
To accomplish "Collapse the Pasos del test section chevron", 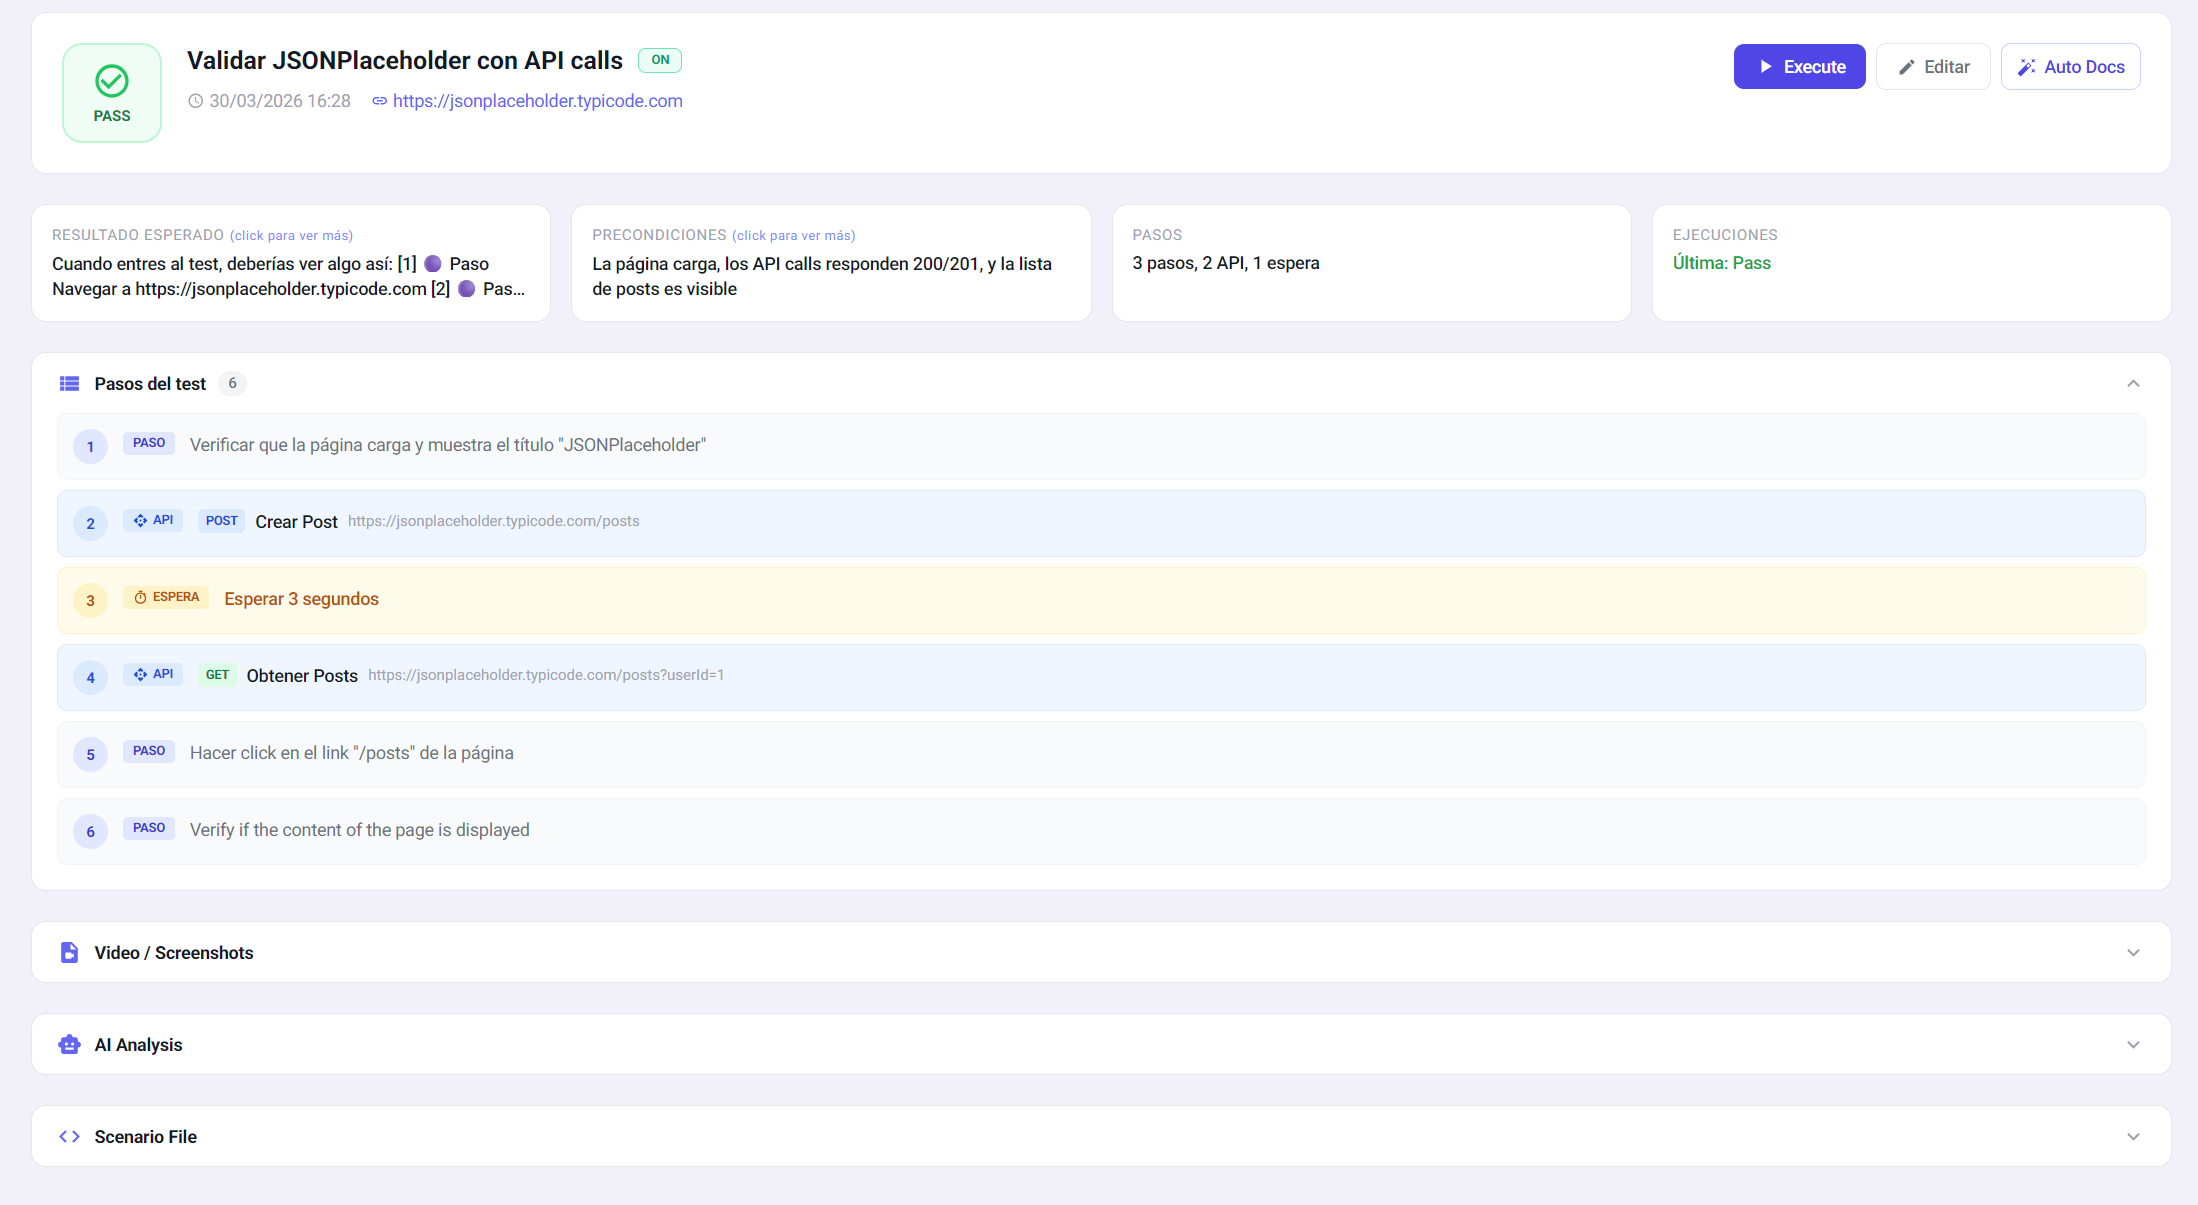I will [x=2133, y=384].
